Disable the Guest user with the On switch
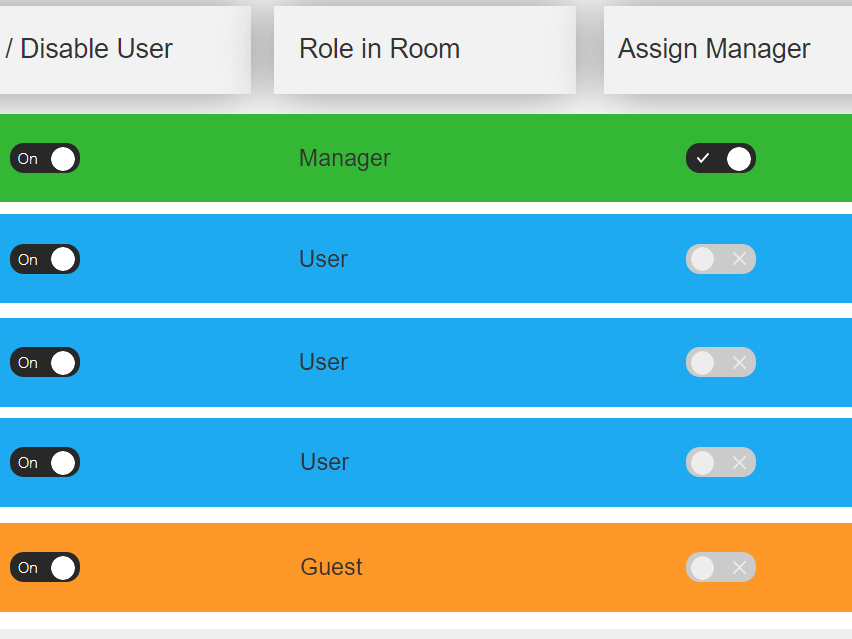The image size is (852, 639). (x=45, y=568)
